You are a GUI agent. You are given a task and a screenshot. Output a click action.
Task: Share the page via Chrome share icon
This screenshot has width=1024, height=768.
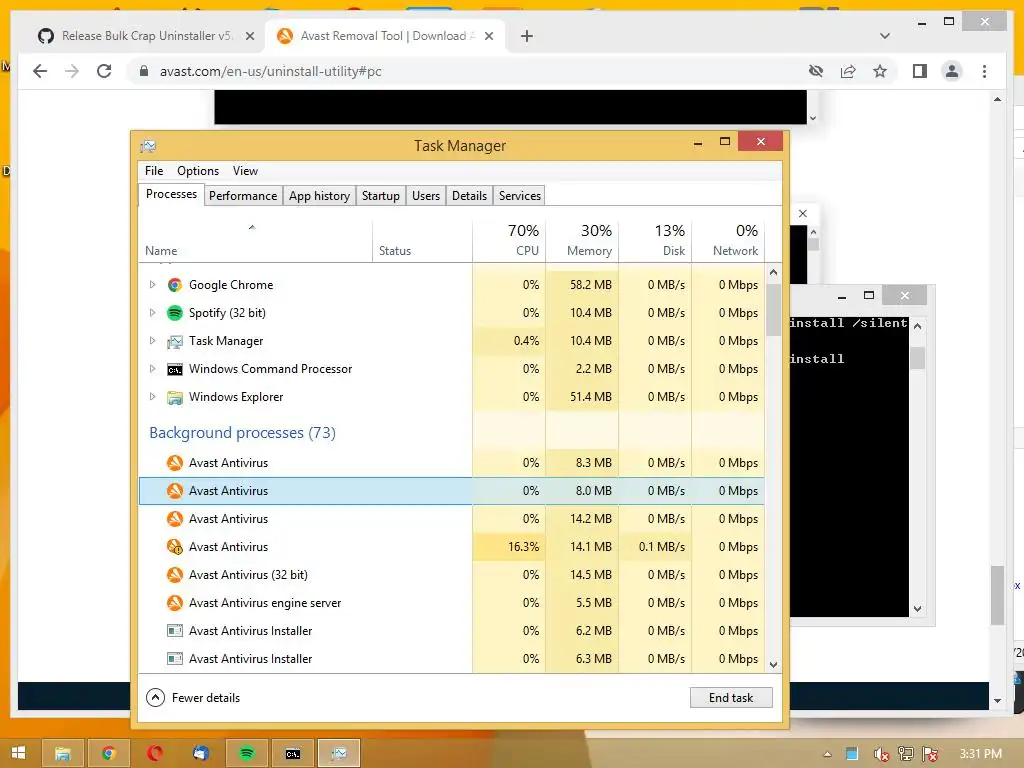coord(848,71)
